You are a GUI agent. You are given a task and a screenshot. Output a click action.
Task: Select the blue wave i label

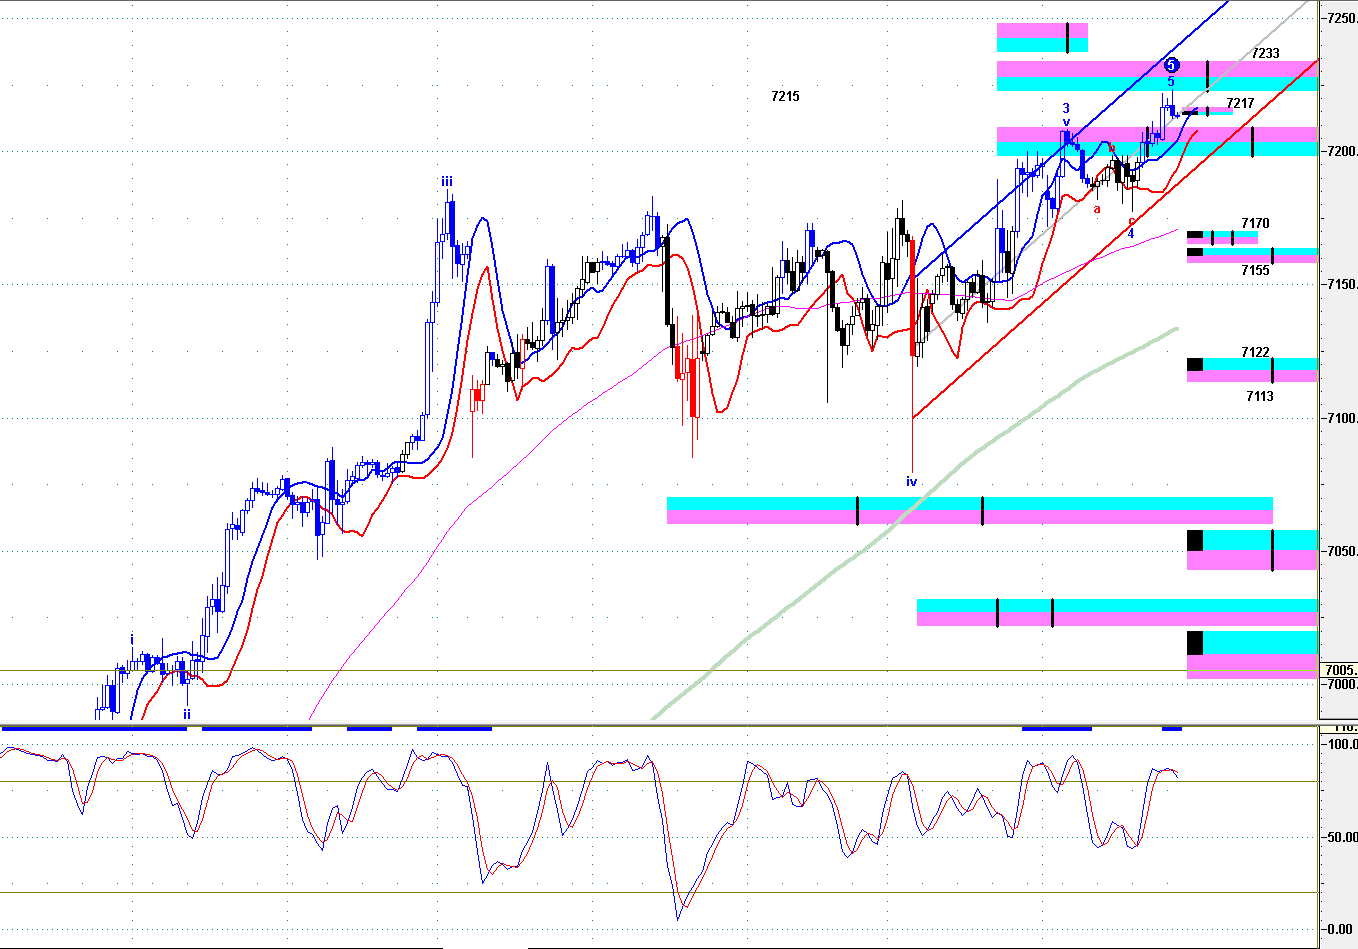(x=131, y=638)
